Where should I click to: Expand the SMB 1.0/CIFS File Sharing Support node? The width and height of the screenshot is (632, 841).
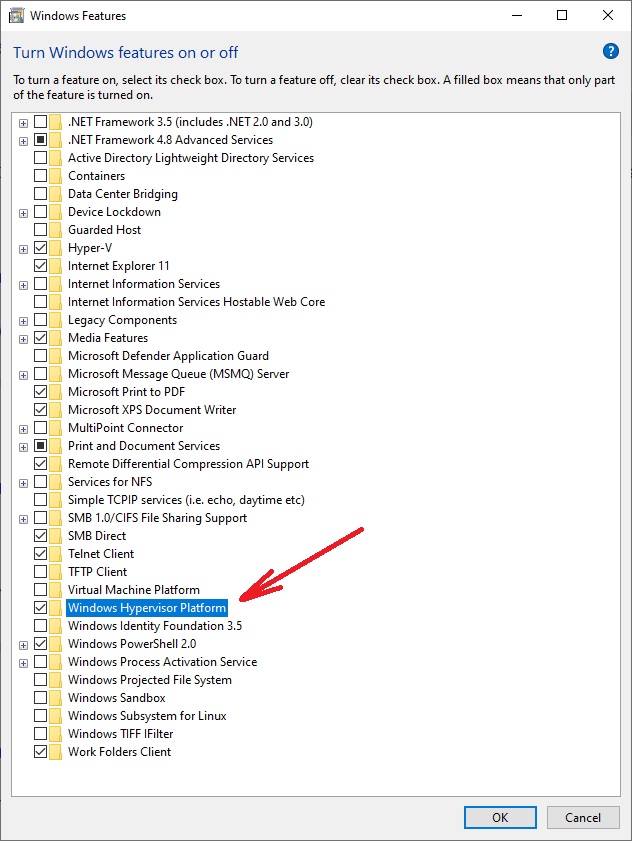(24, 519)
